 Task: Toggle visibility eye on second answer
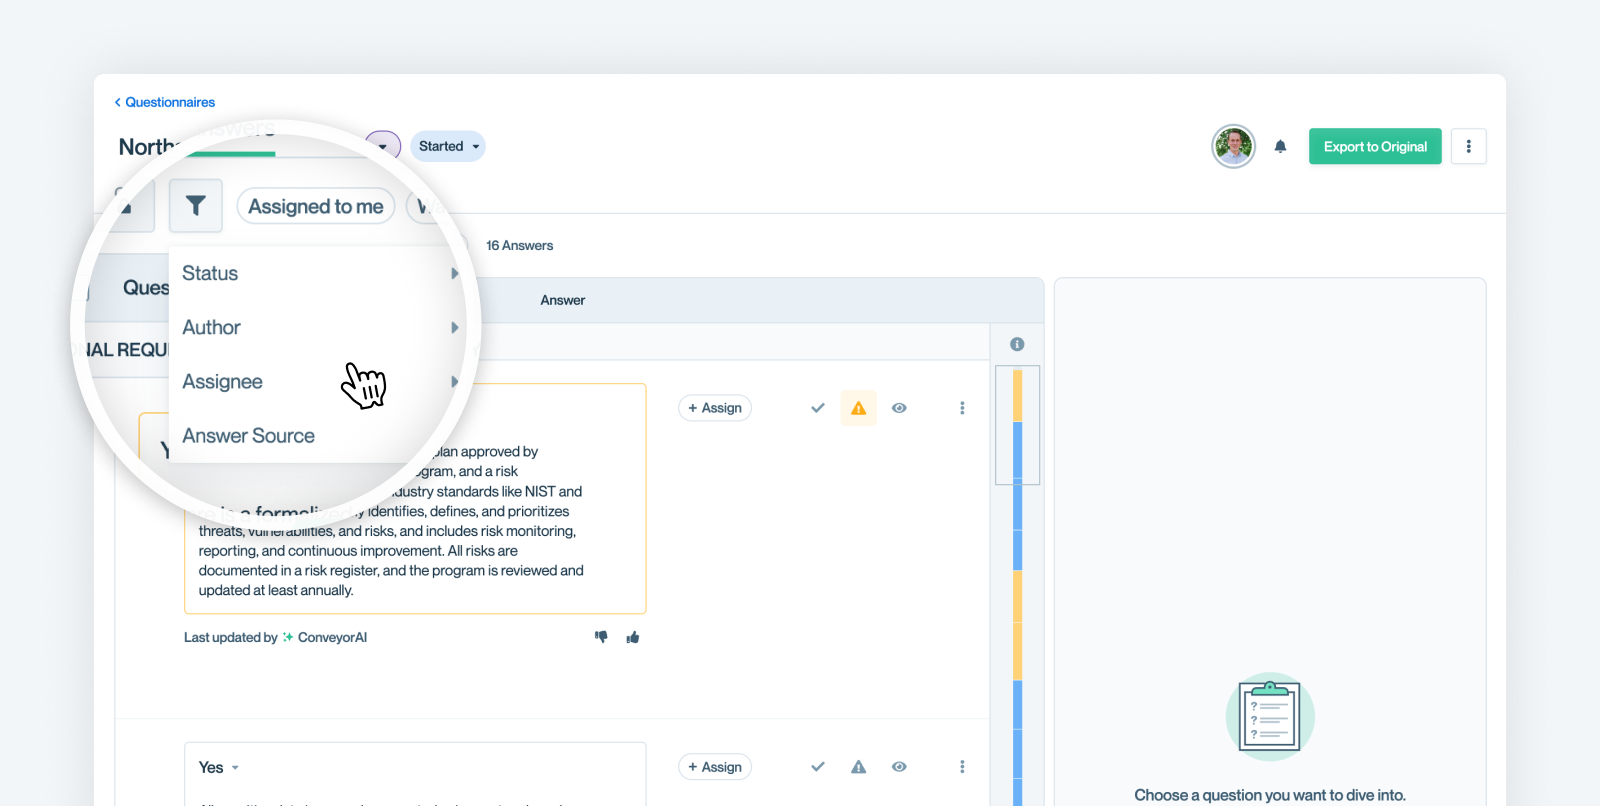(x=899, y=767)
